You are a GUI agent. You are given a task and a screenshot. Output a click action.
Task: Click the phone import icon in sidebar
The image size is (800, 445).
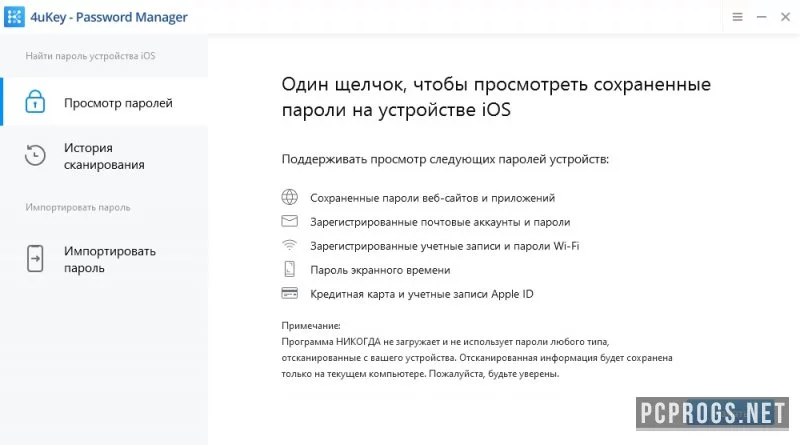(x=35, y=259)
